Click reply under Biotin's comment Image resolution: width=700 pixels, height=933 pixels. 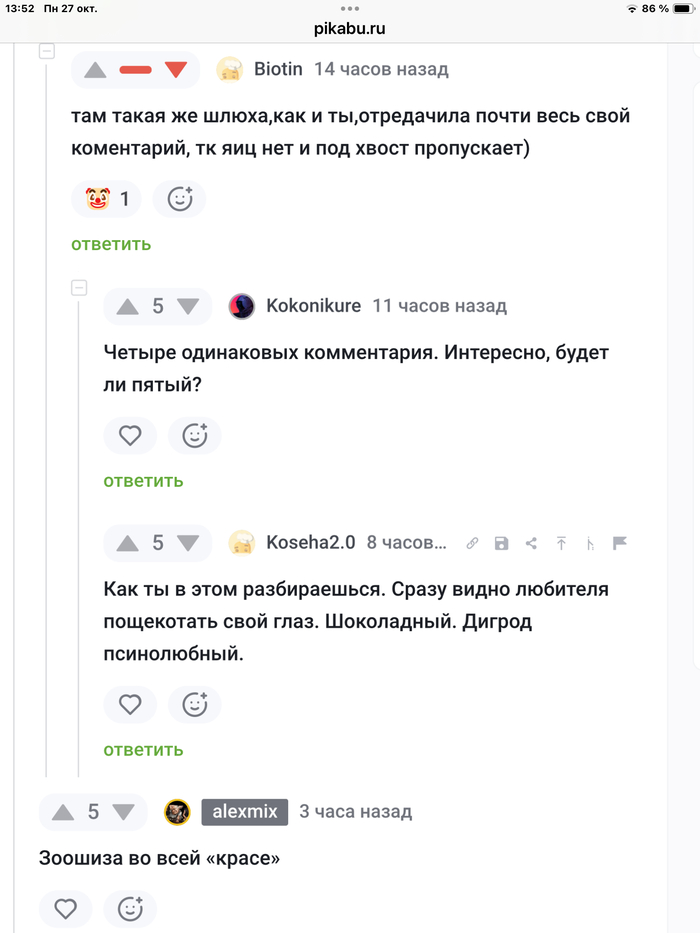(x=111, y=243)
